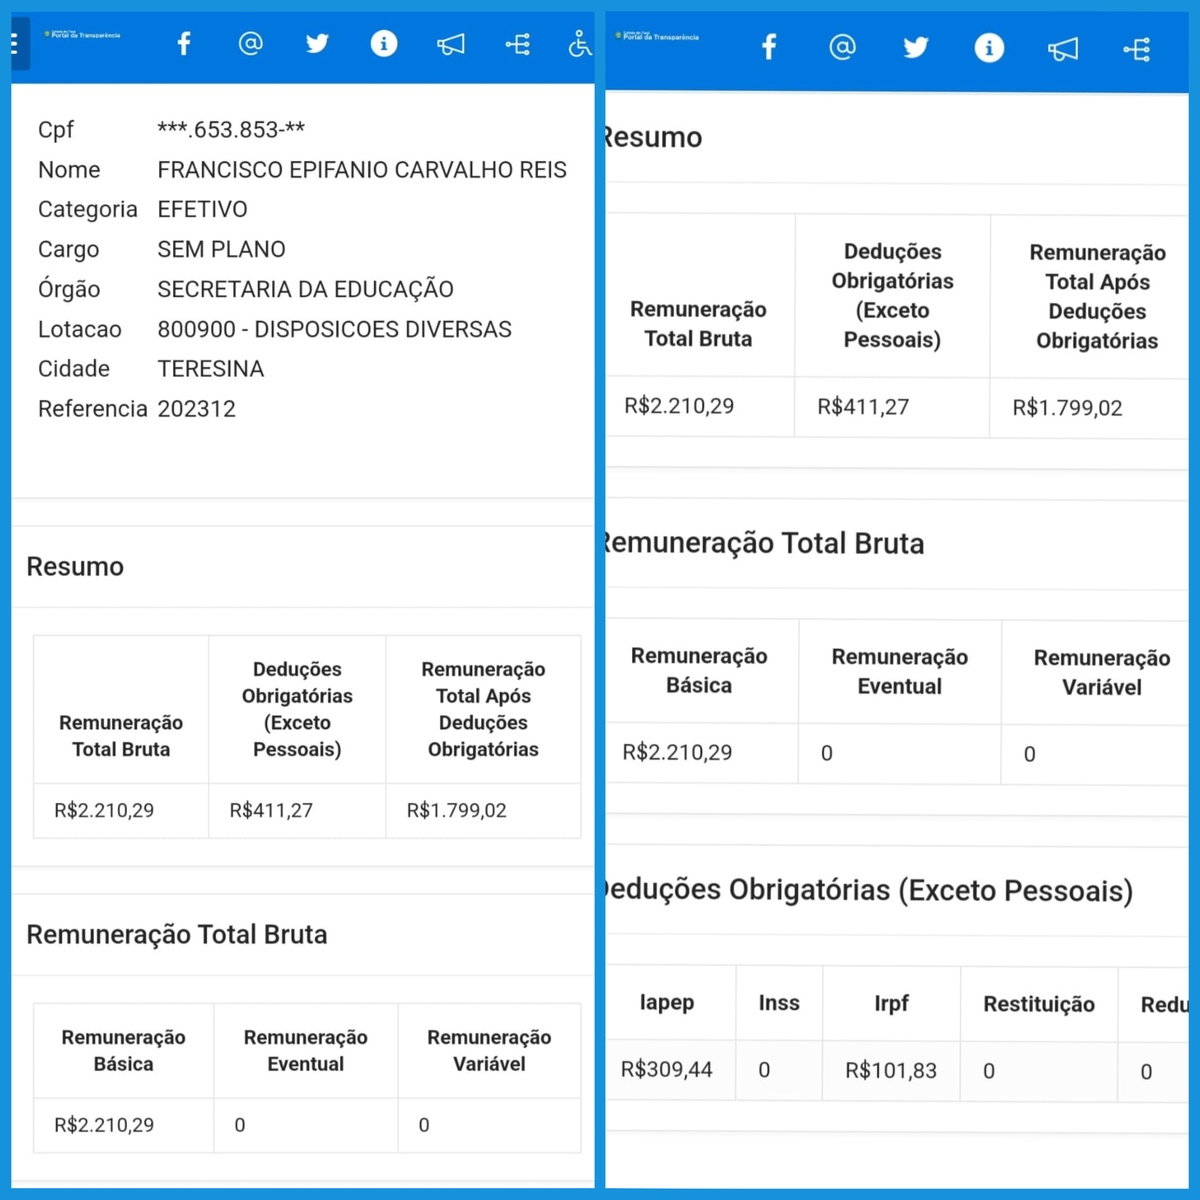Click the wheelchair accessibility icon in left screenshot
This screenshot has width=1200, height=1200.
coord(581,44)
